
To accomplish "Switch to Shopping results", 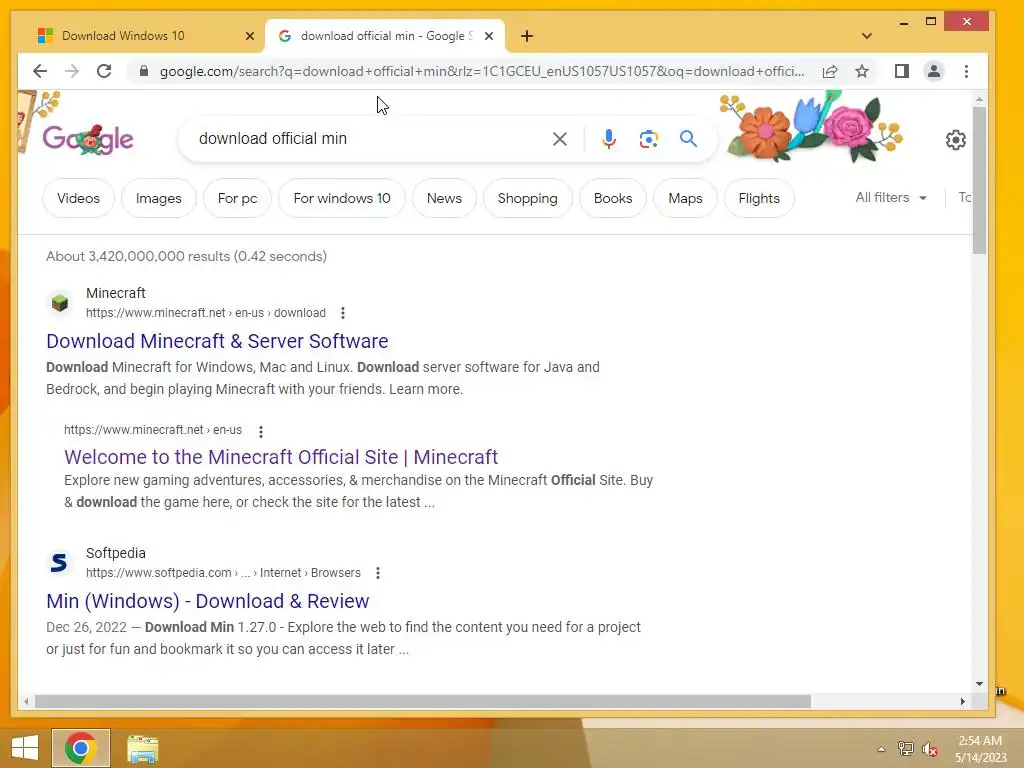I will pyautogui.click(x=528, y=198).
